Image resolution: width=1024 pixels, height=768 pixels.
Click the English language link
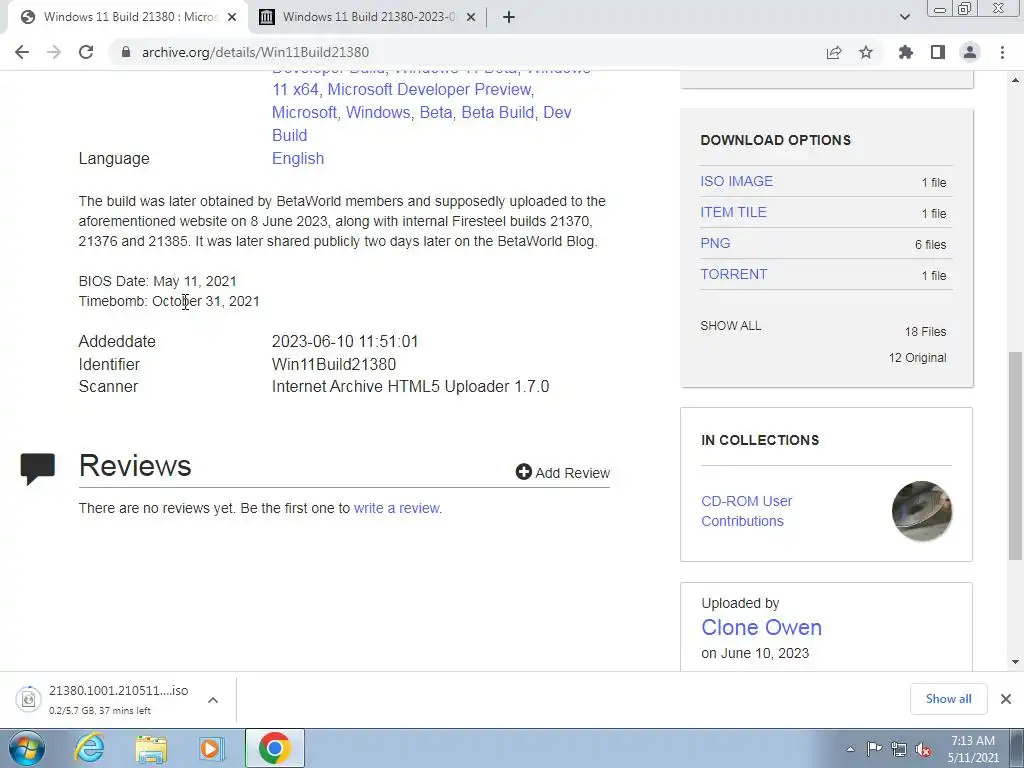(298, 159)
